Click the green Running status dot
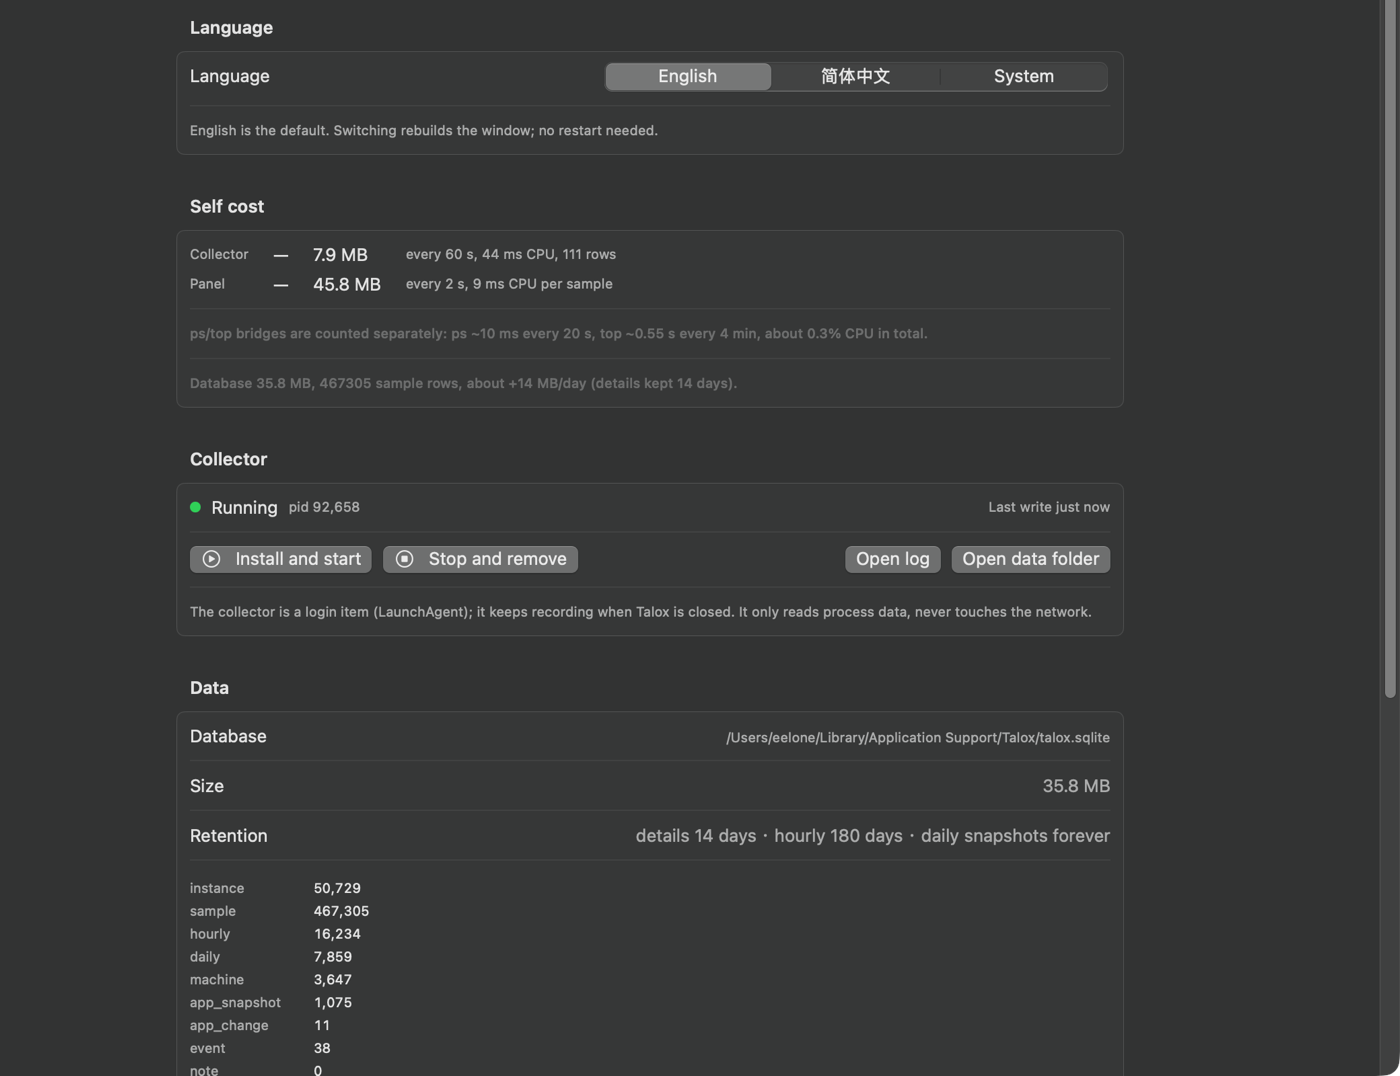The height and width of the screenshot is (1076, 1400). 195,507
